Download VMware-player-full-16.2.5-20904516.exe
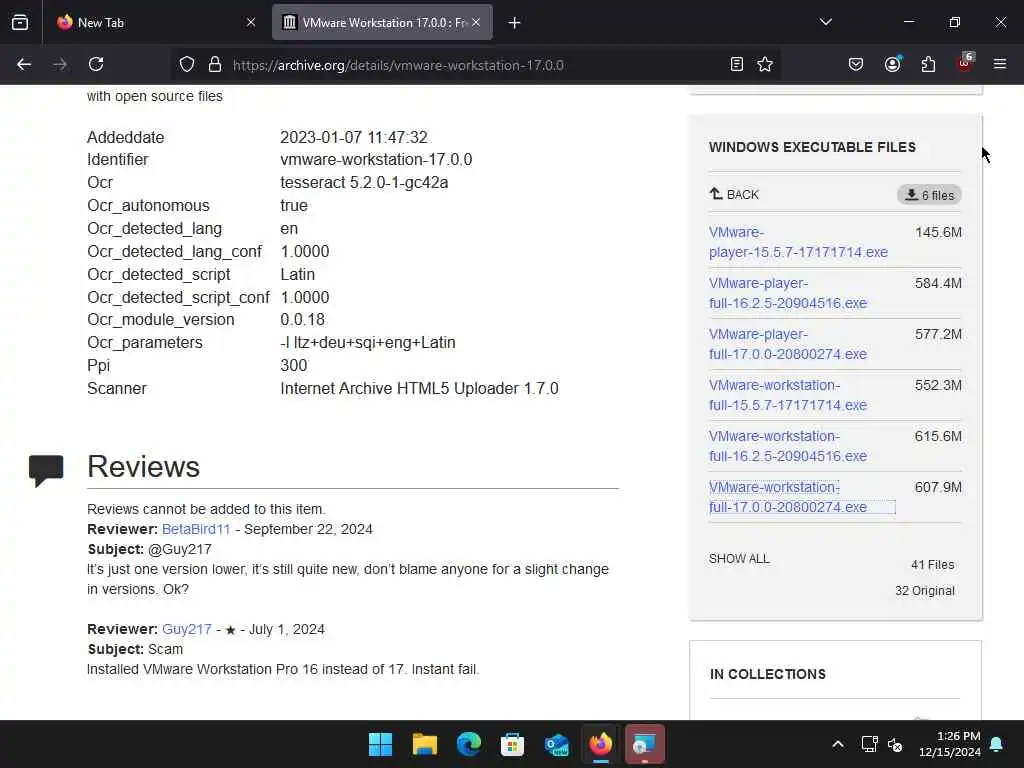This screenshot has height=768, width=1024. click(x=788, y=293)
